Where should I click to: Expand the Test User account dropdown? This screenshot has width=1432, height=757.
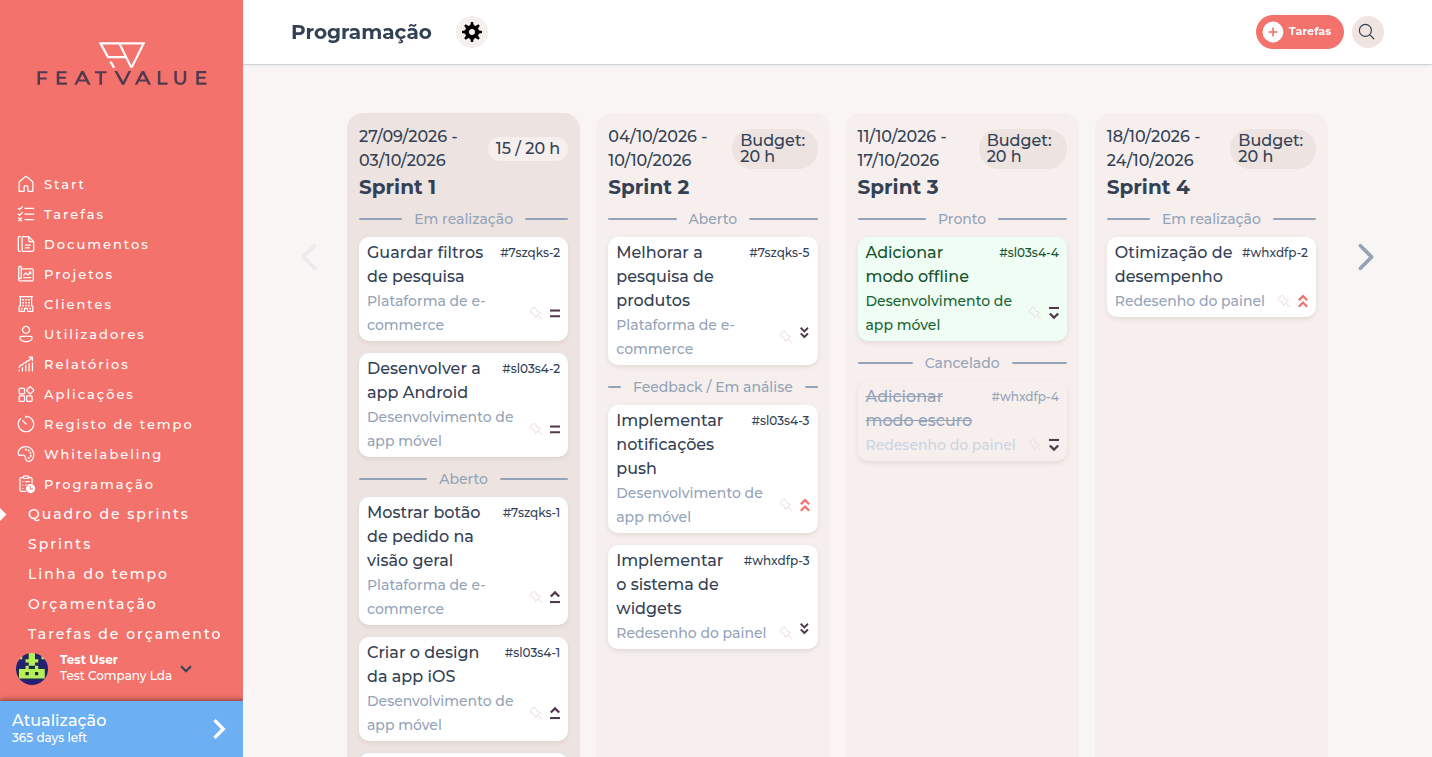point(186,668)
